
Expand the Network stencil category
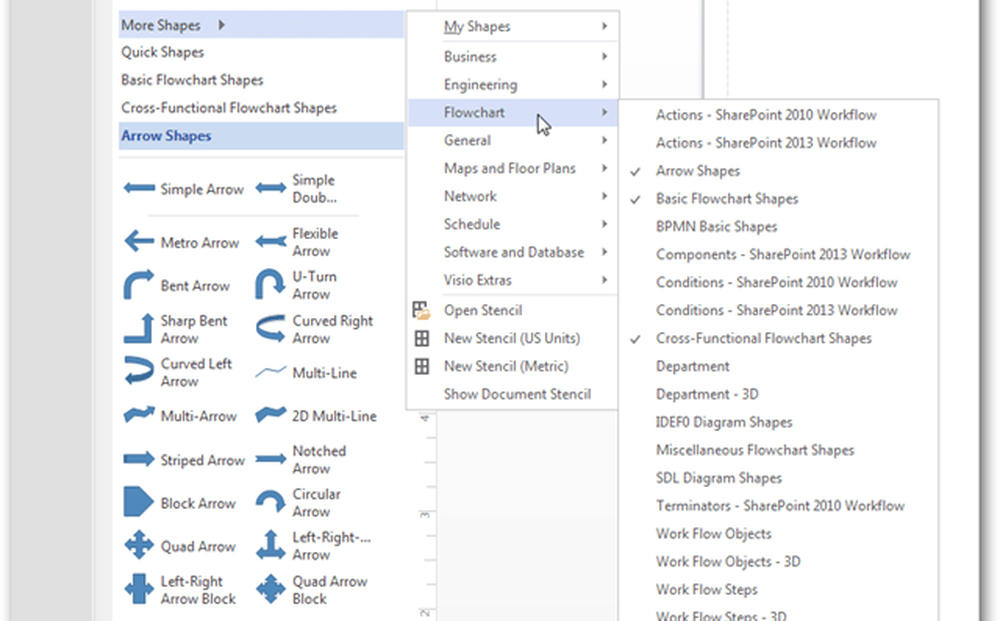tap(513, 196)
